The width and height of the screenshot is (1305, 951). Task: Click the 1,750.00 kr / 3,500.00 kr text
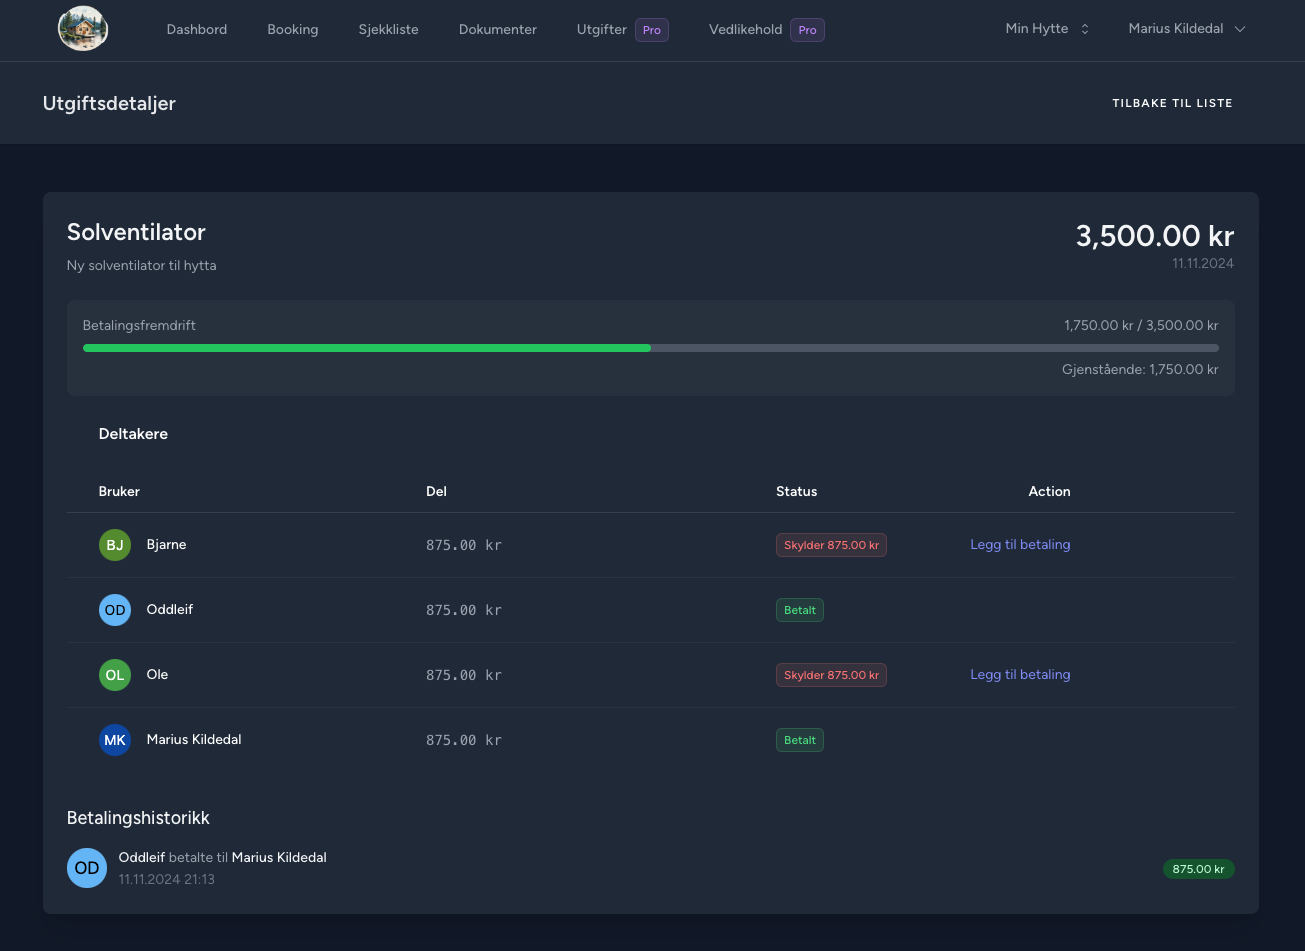[x=1141, y=326]
